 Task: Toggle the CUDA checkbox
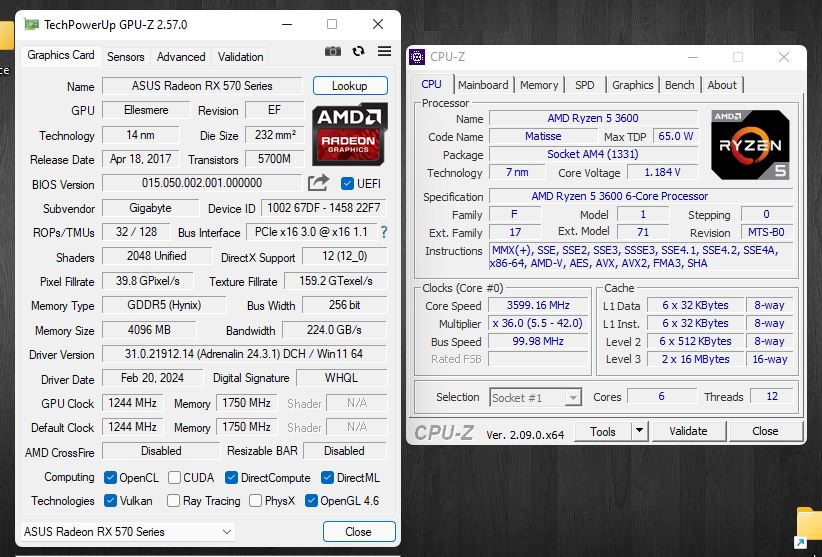tap(175, 477)
